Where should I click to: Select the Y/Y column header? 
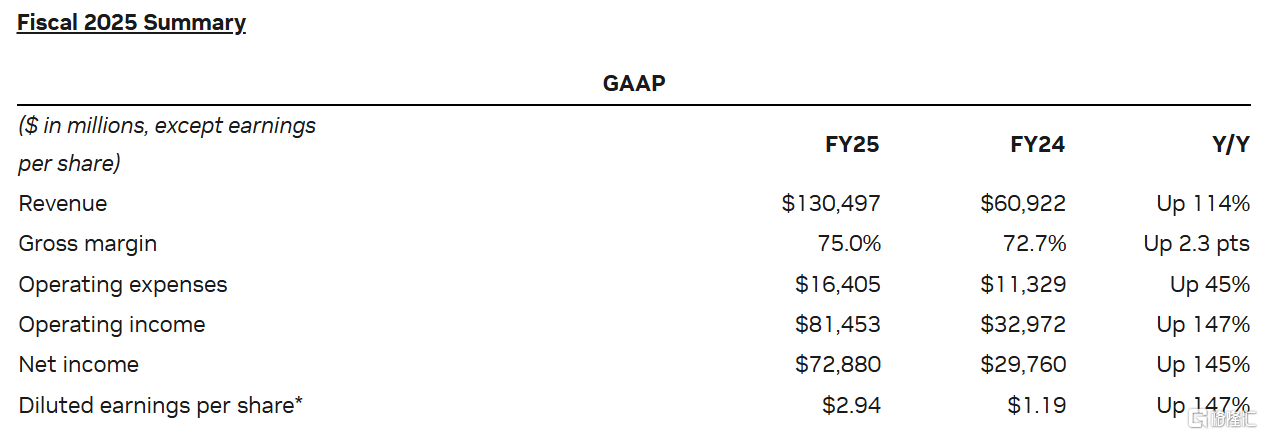[x=1230, y=144]
